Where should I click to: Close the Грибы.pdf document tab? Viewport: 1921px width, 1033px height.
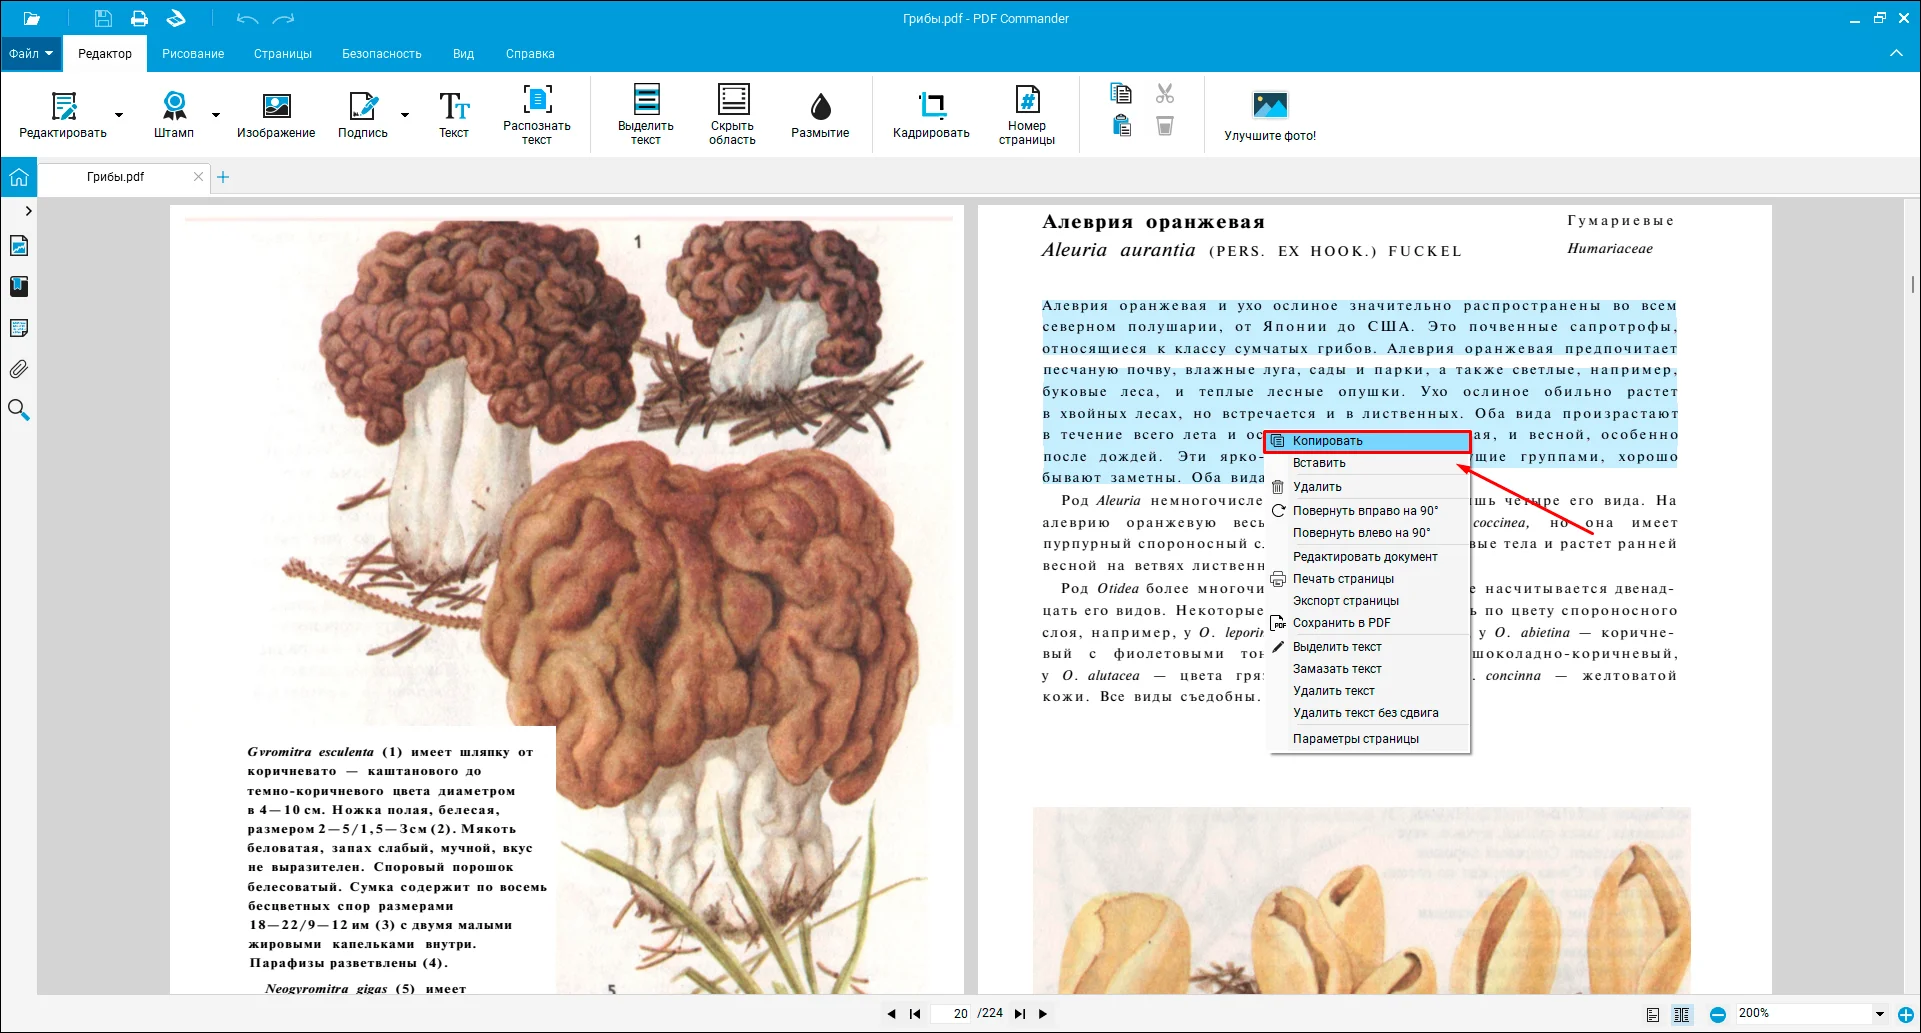pyautogui.click(x=198, y=177)
